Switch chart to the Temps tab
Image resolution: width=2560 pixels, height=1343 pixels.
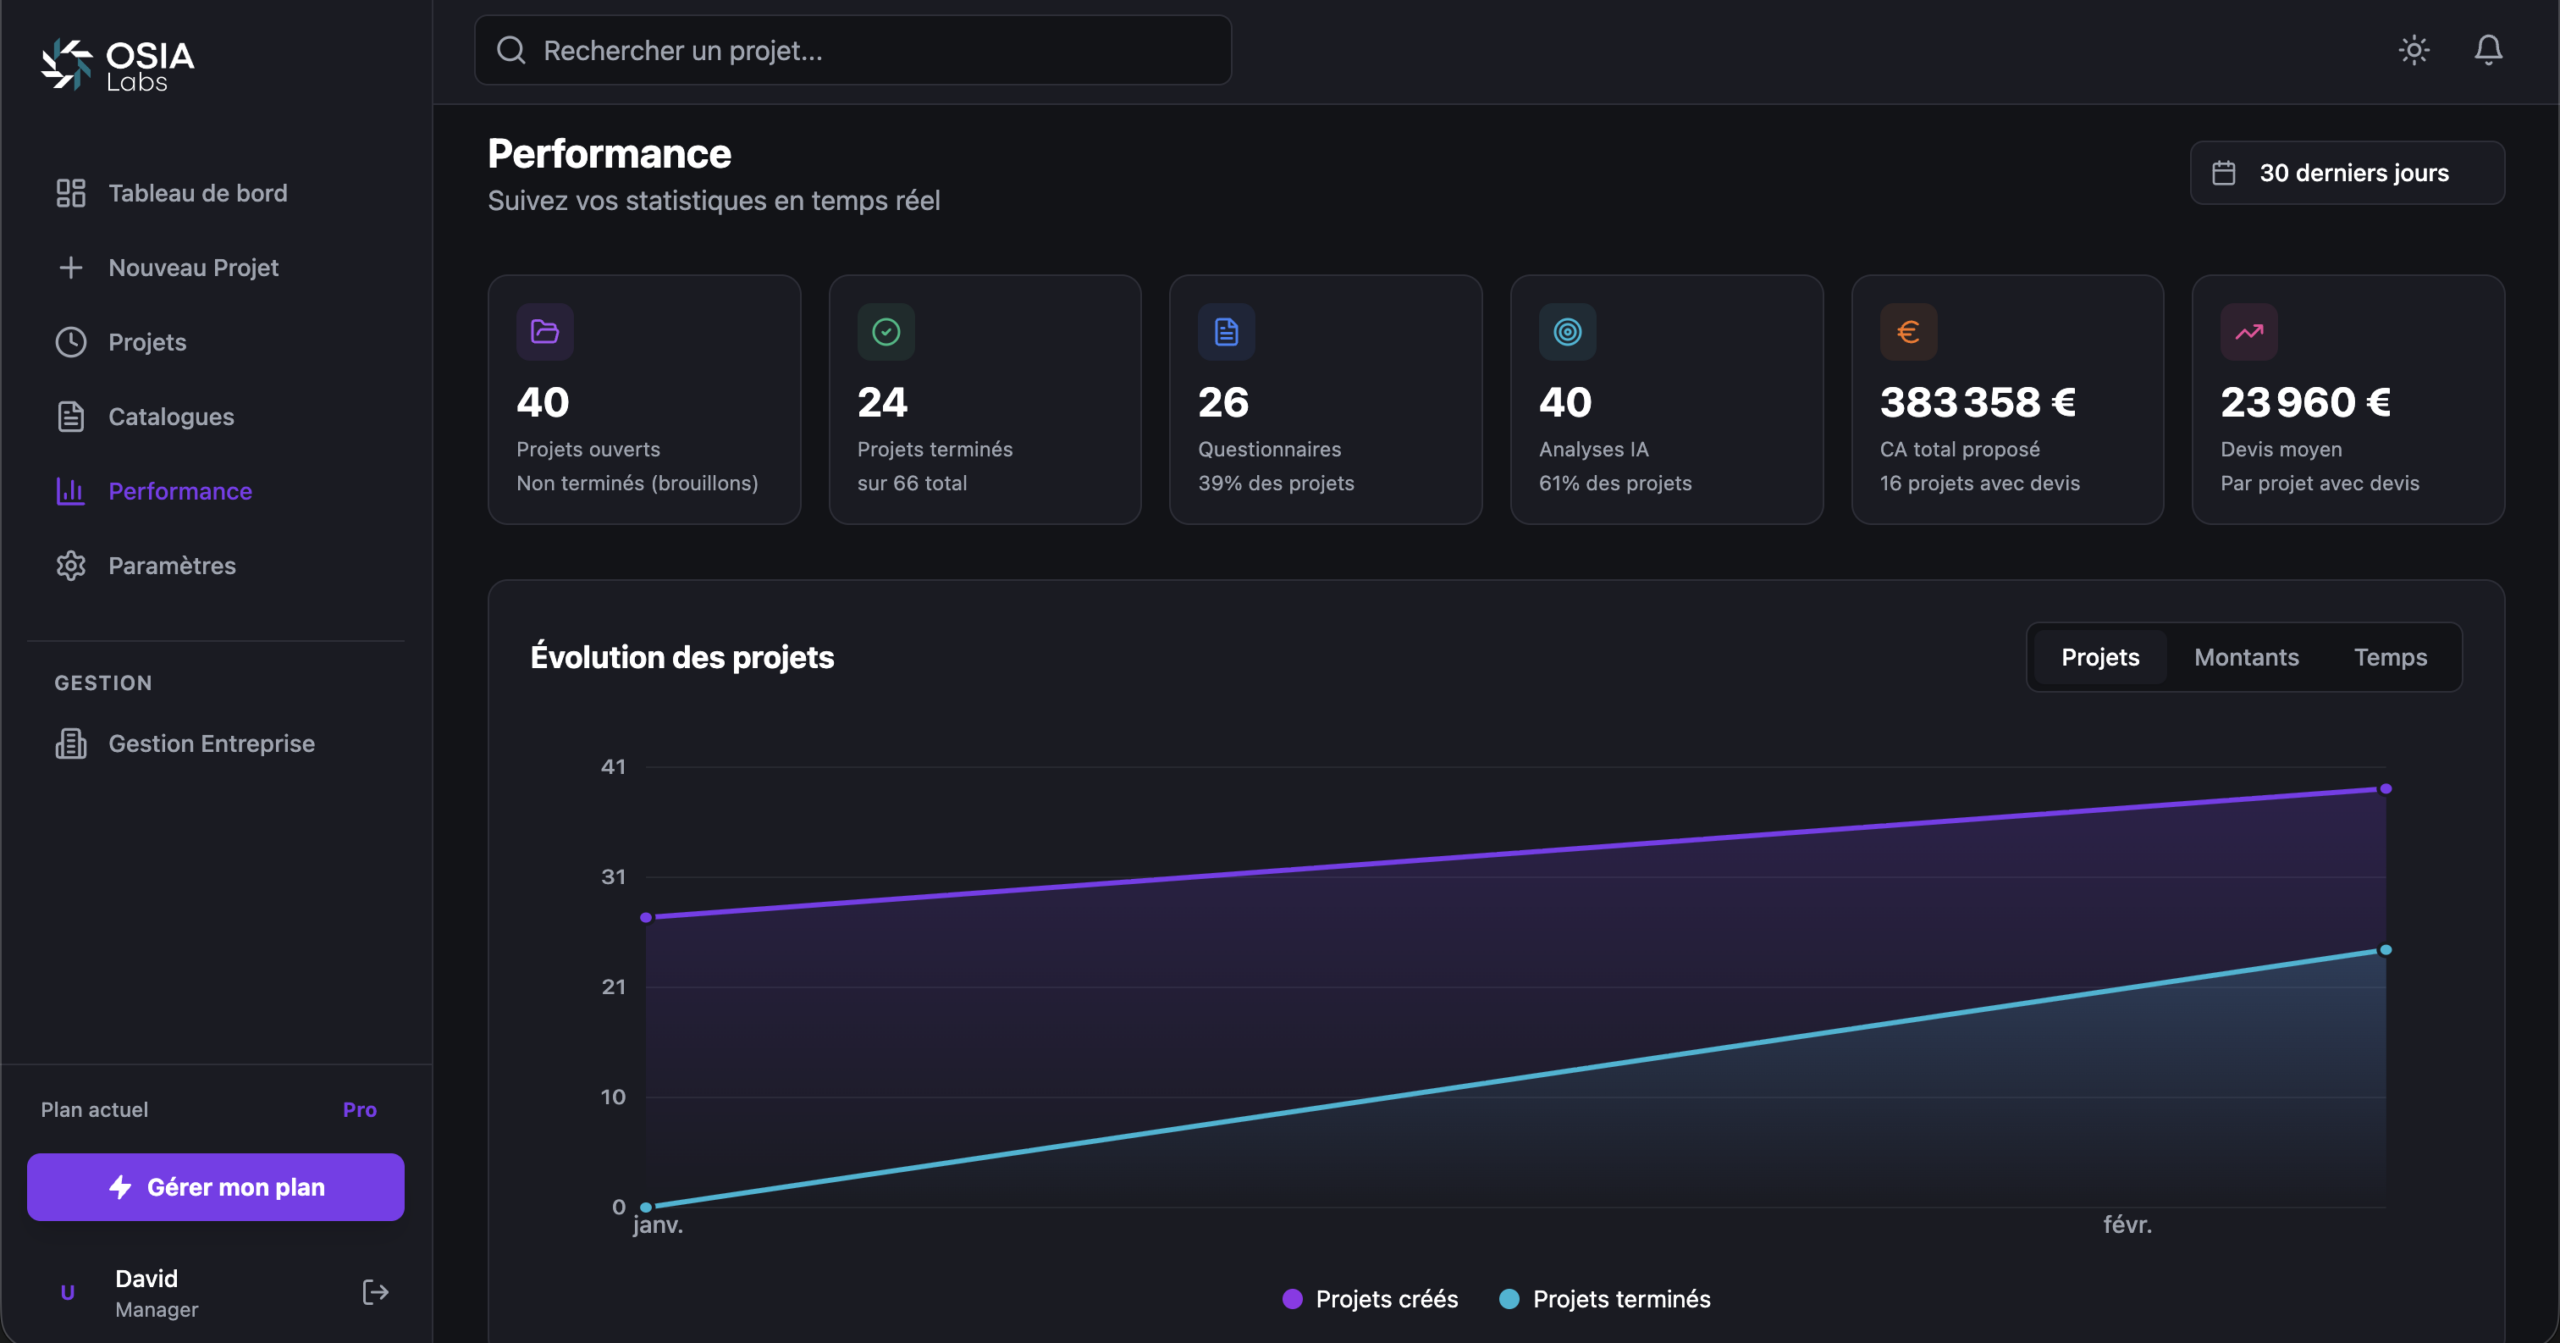pyautogui.click(x=2389, y=657)
